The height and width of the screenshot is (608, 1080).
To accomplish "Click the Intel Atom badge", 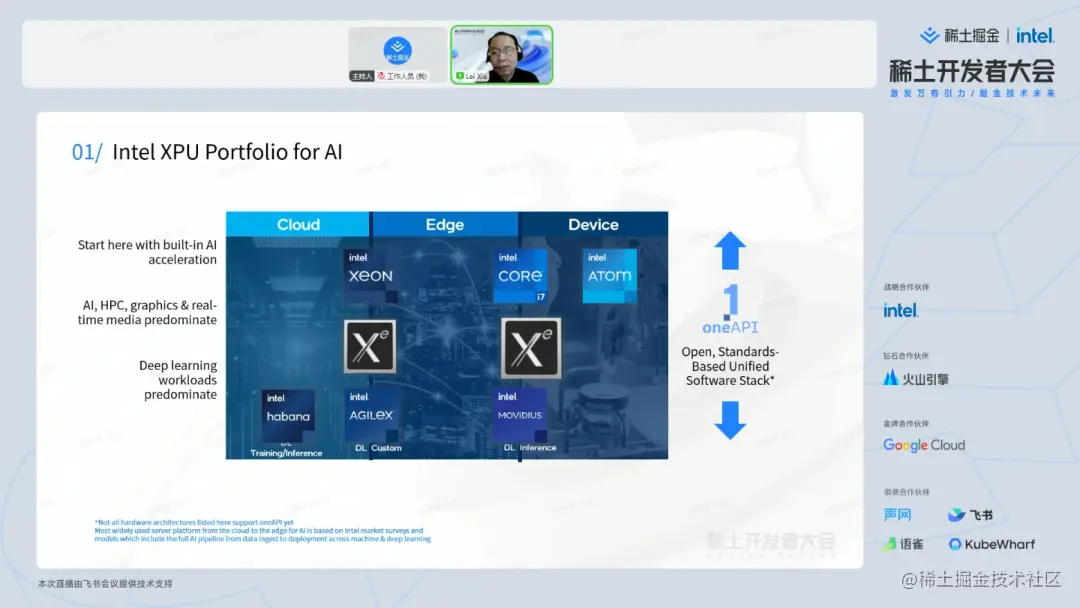I will [609, 275].
